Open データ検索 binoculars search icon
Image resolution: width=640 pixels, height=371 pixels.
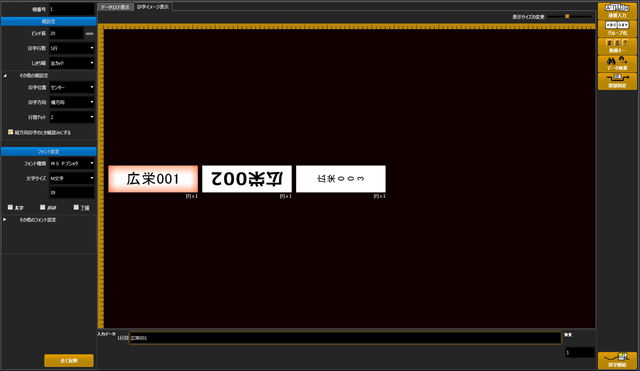coord(617,64)
